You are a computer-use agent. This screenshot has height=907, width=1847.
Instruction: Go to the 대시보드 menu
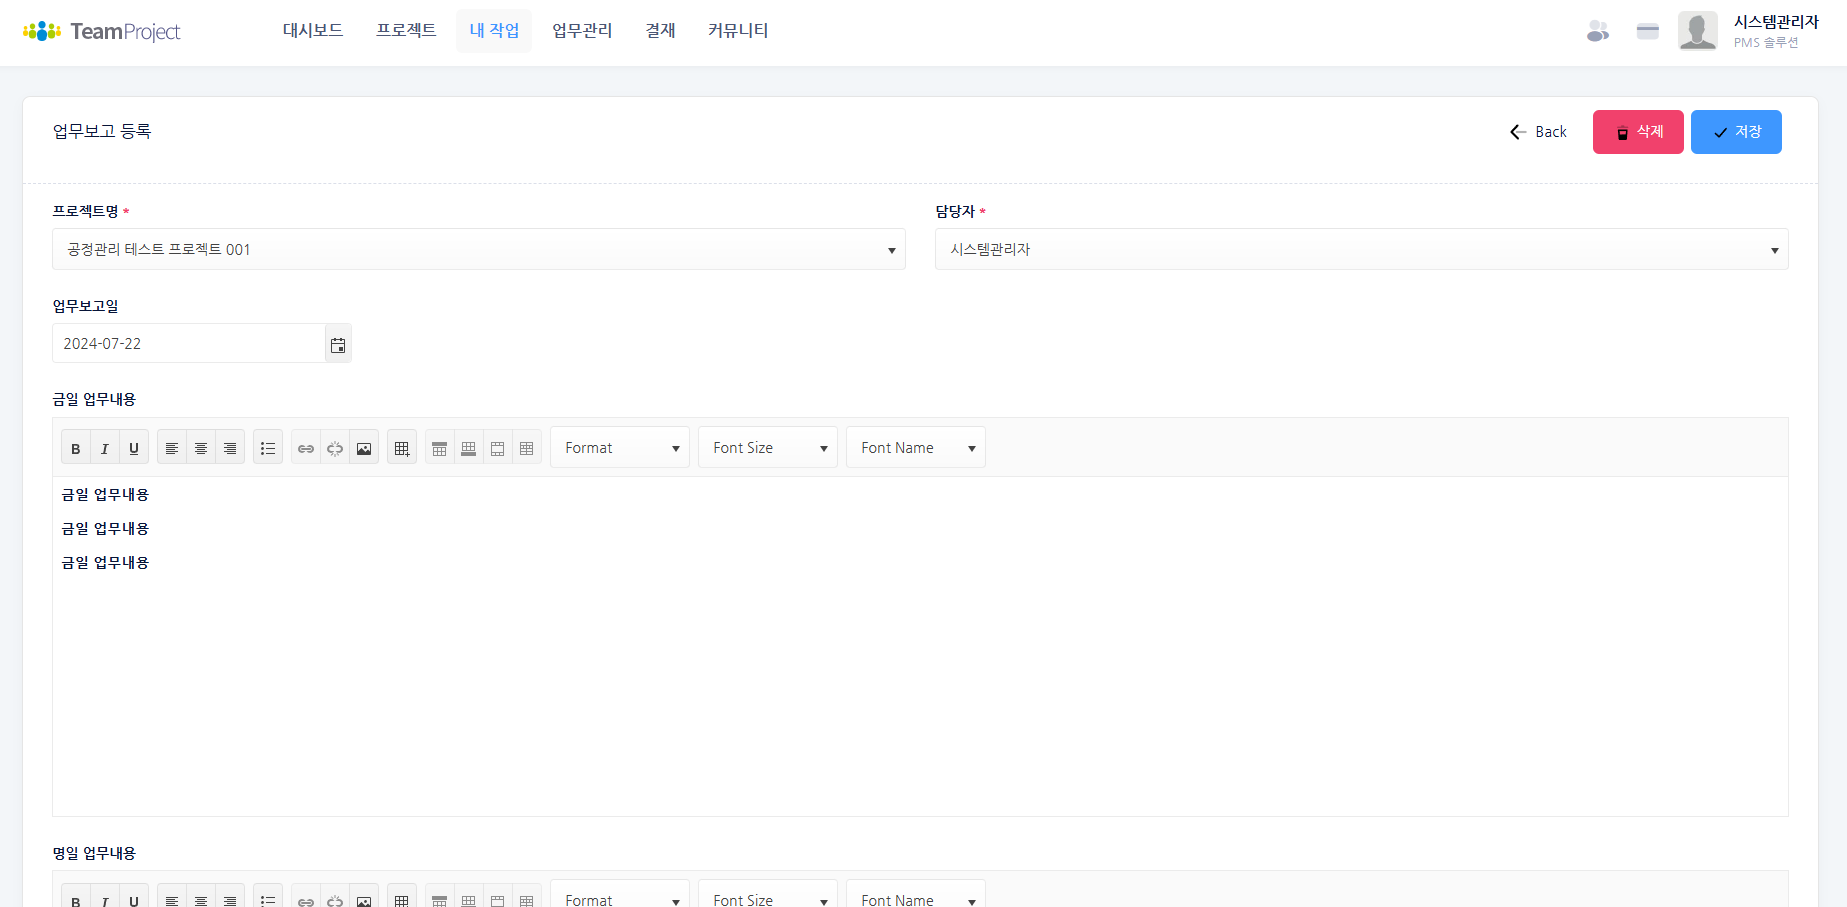pyautogui.click(x=313, y=31)
